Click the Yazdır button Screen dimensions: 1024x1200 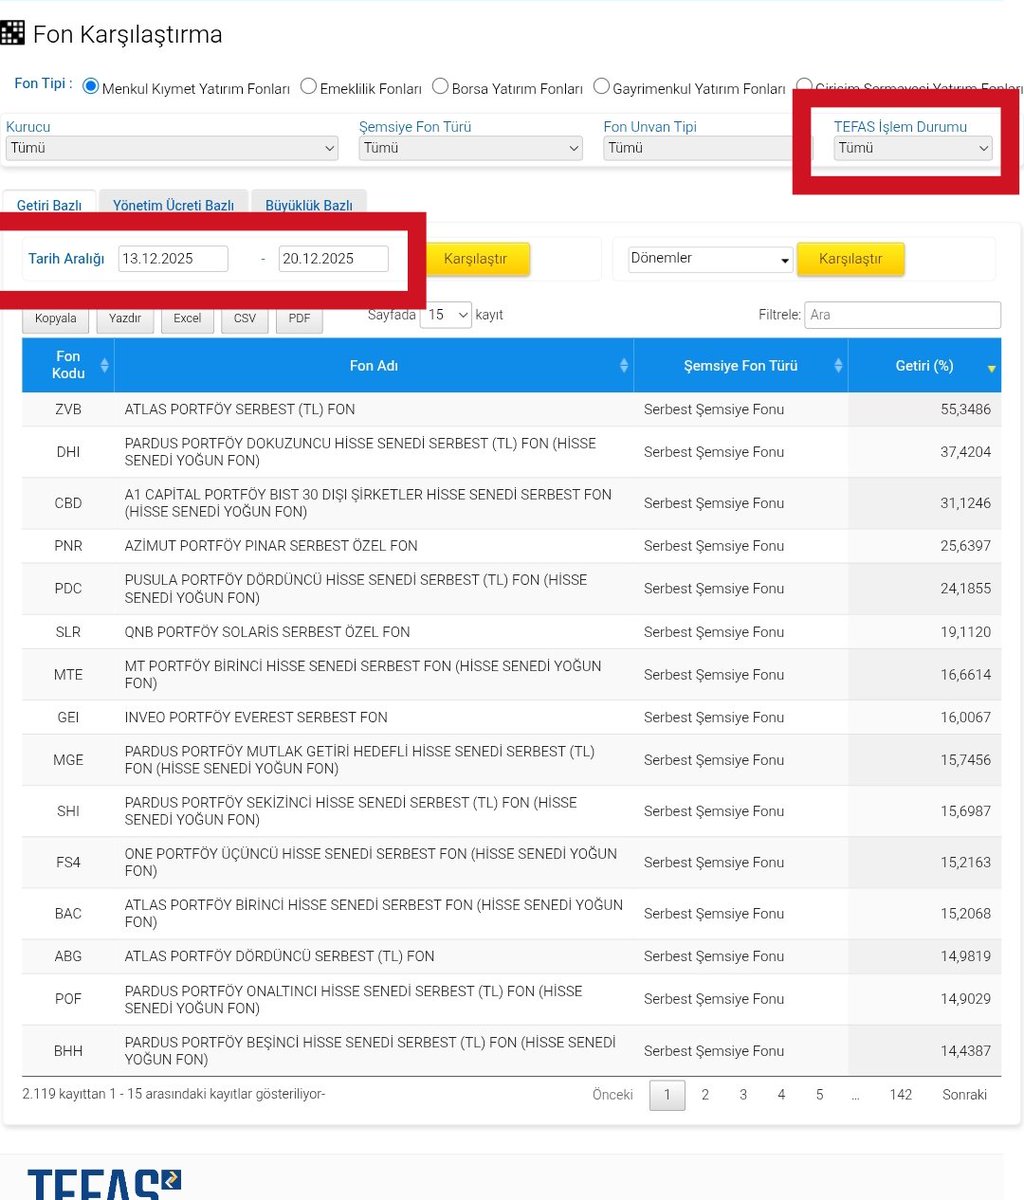click(x=125, y=319)
